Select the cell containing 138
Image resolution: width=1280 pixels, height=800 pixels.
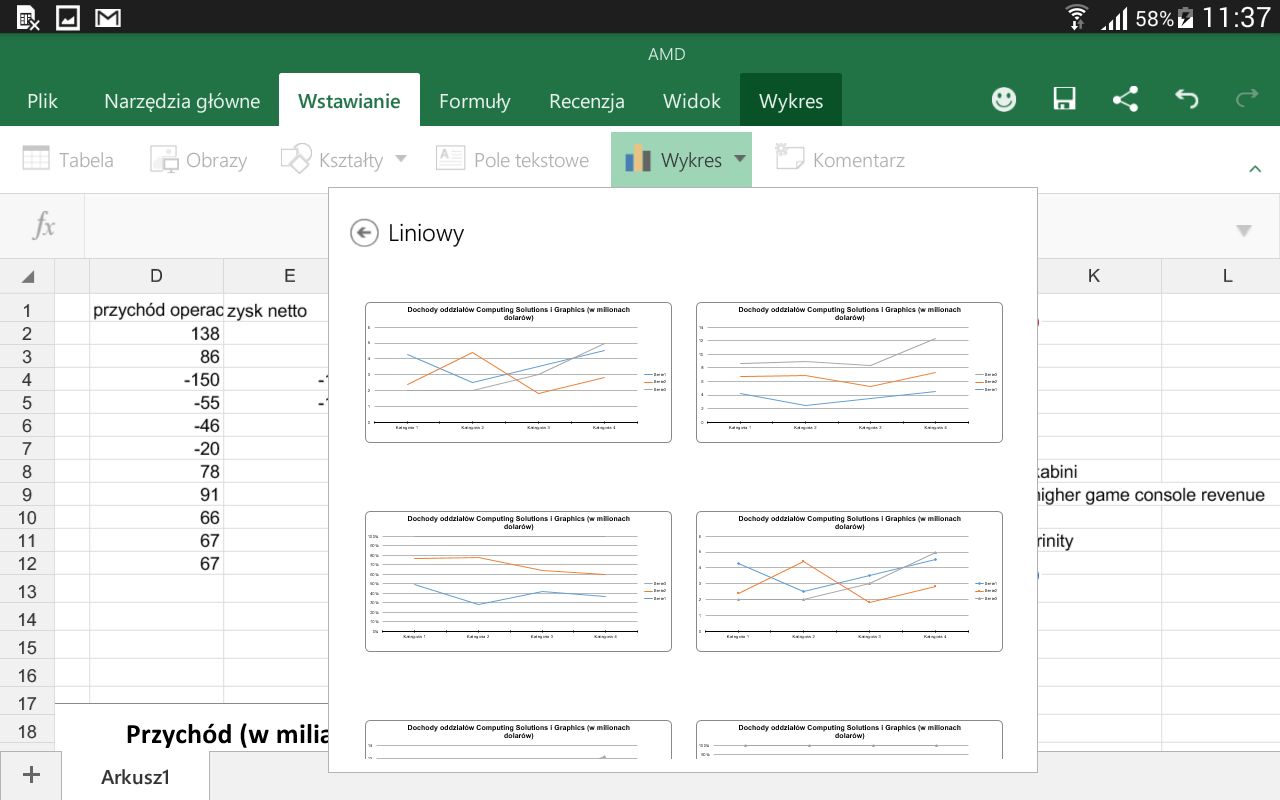[x=156, y=333]
